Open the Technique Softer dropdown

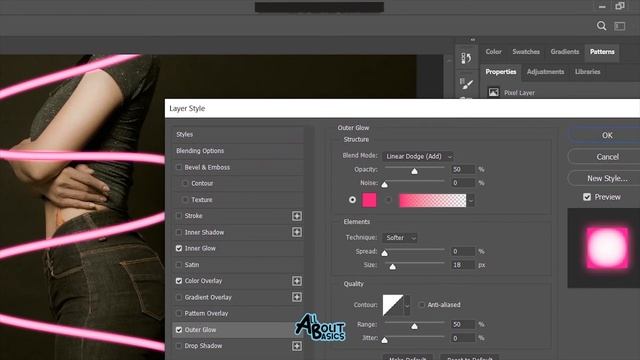(x=400, y=238)
